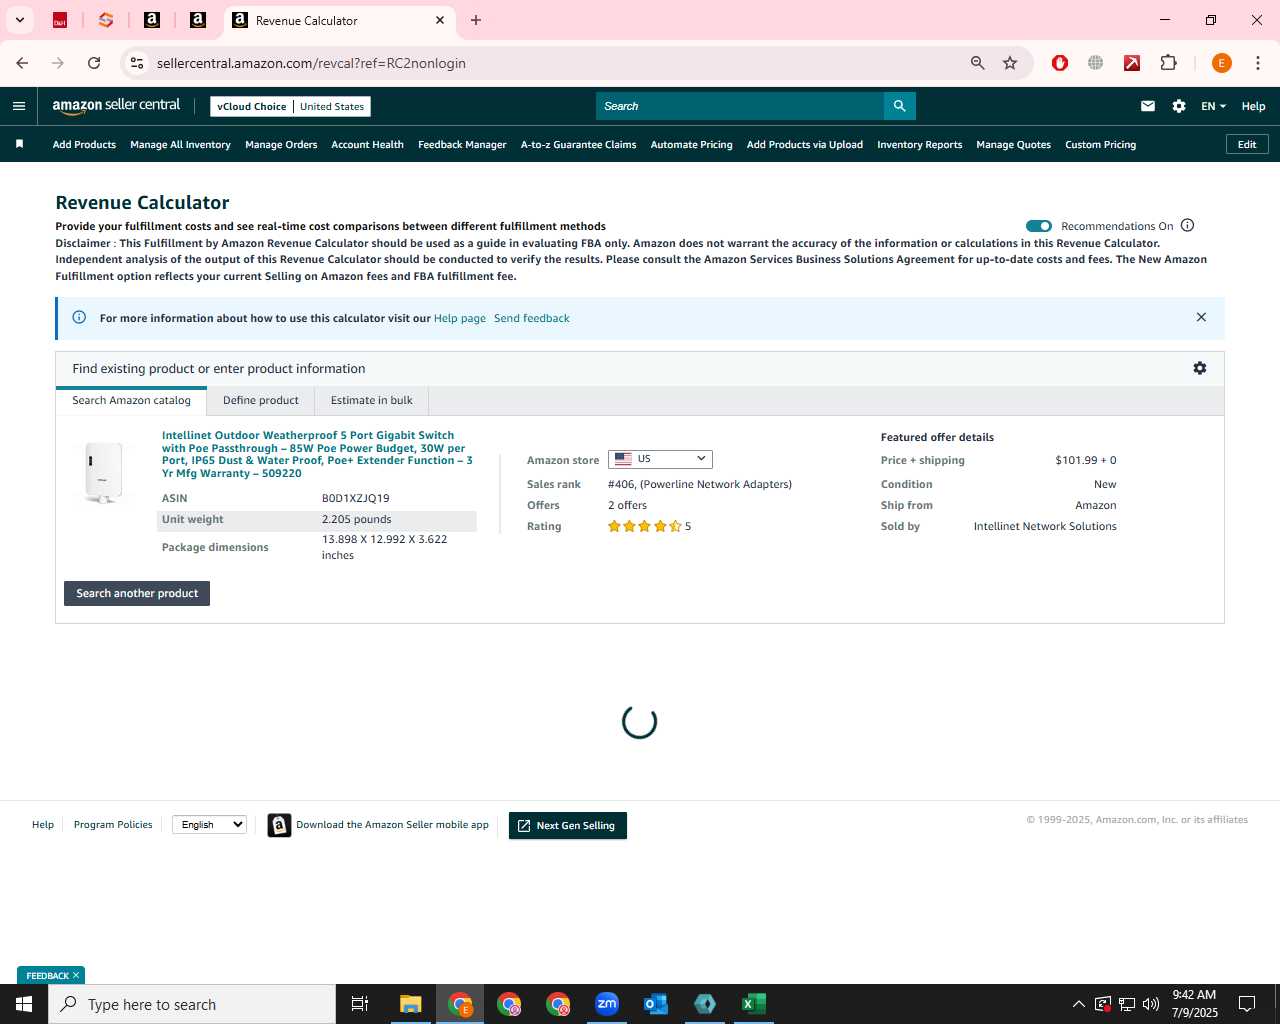Screen dimensions: 1280x1024
Task: Open Manage Orders
Action: click(x=281, y=144)
